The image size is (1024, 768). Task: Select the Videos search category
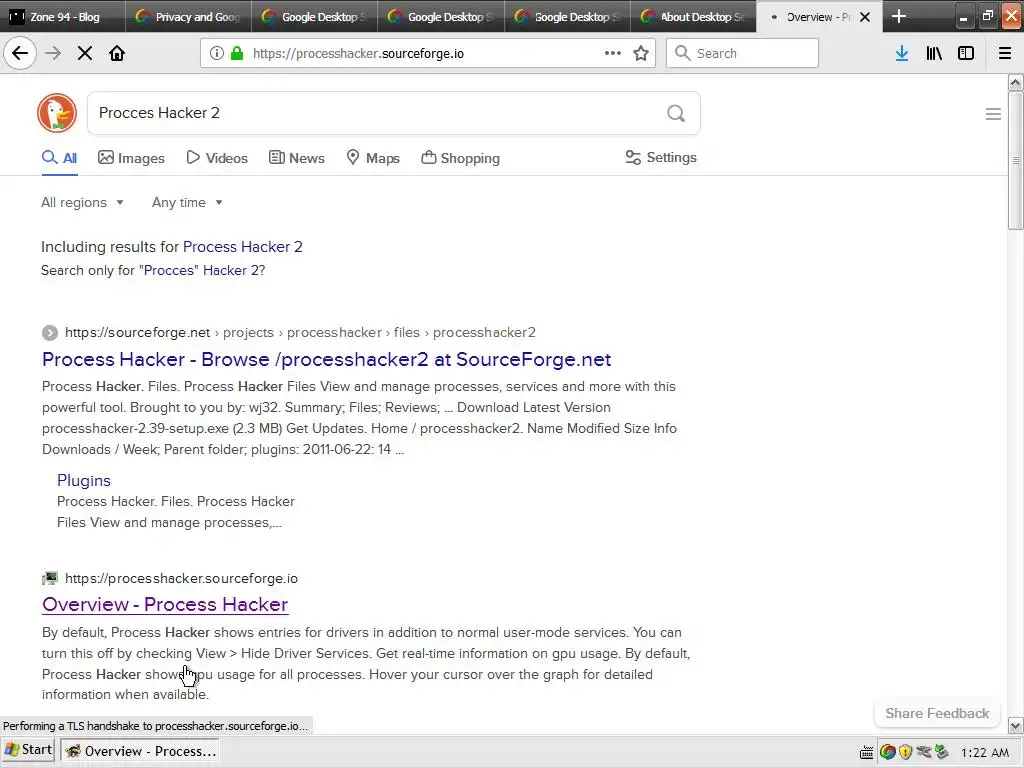point(217,158)
